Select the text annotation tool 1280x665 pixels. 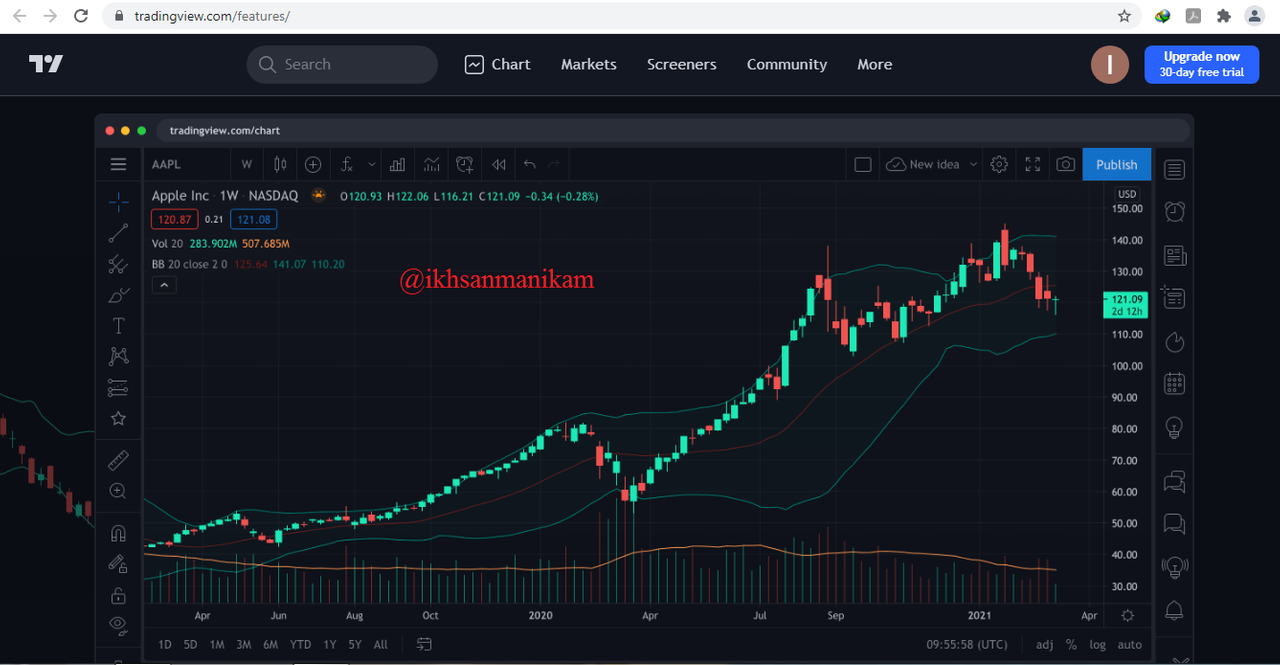(118, 326)
